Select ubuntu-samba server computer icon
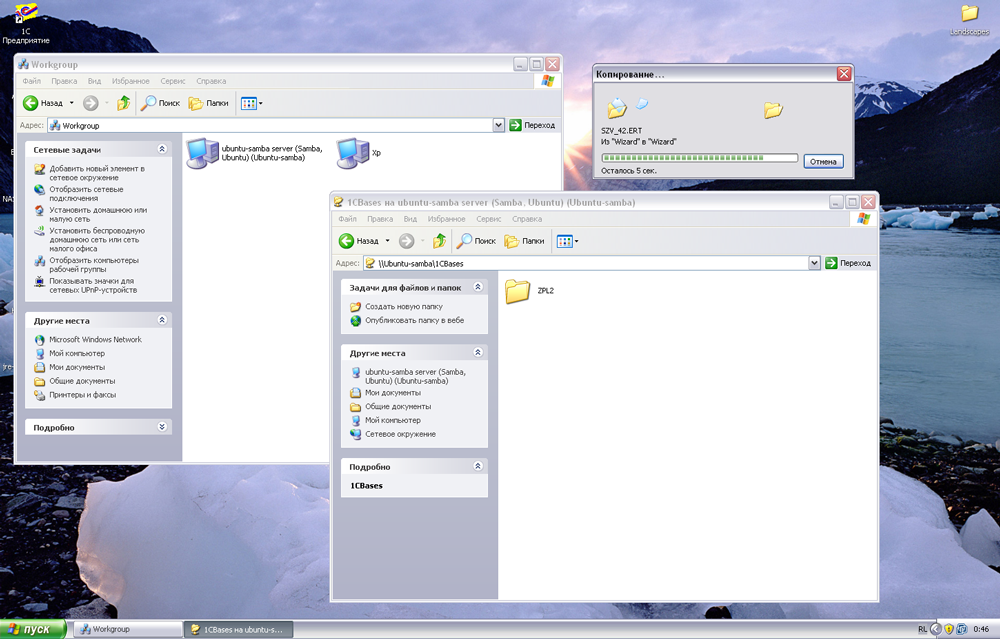This screenshot has height=639, width=1000. (x=203, y=153)
